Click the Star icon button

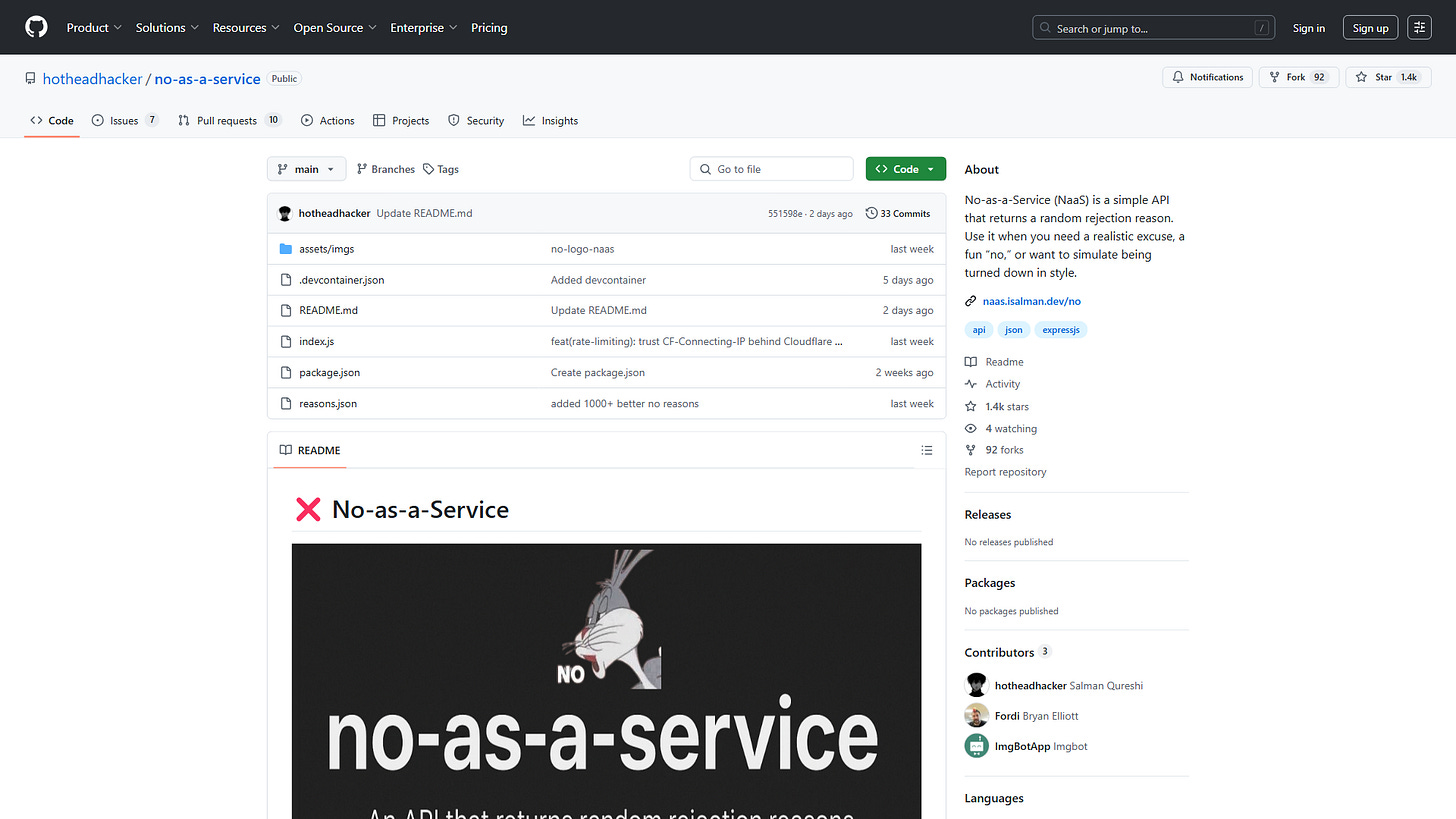click(1362, 77)
